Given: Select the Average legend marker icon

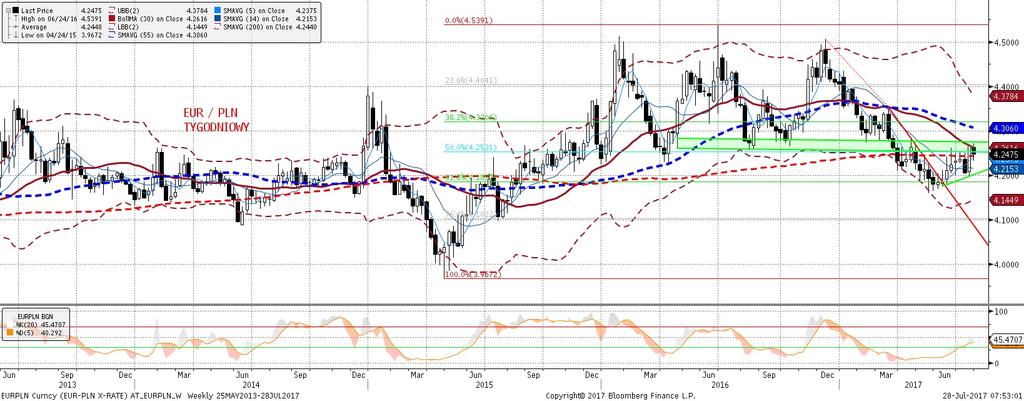Looking at the screenshot, I should click(16, 27).
